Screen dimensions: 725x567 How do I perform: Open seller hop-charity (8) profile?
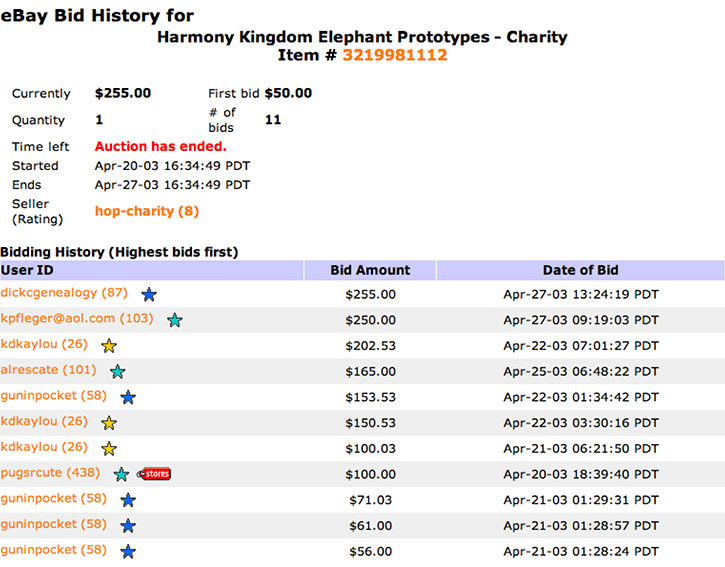pyautogui.click(x=147, y=211)
